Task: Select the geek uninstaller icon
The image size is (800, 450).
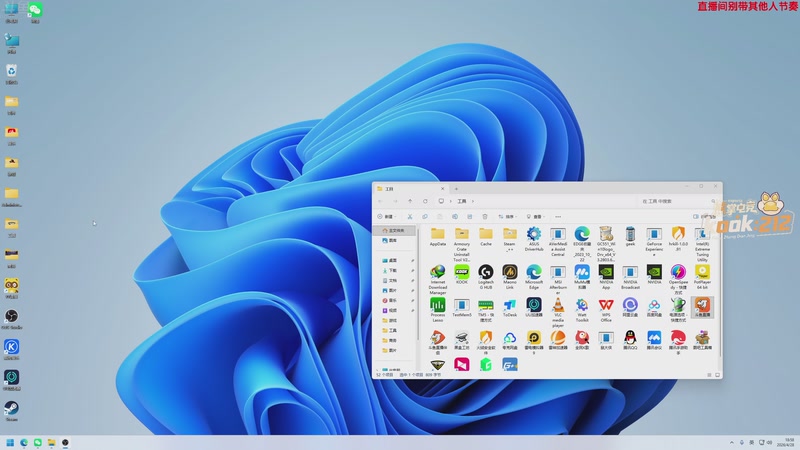Action: pyautogui.click(x=630, y=237)
